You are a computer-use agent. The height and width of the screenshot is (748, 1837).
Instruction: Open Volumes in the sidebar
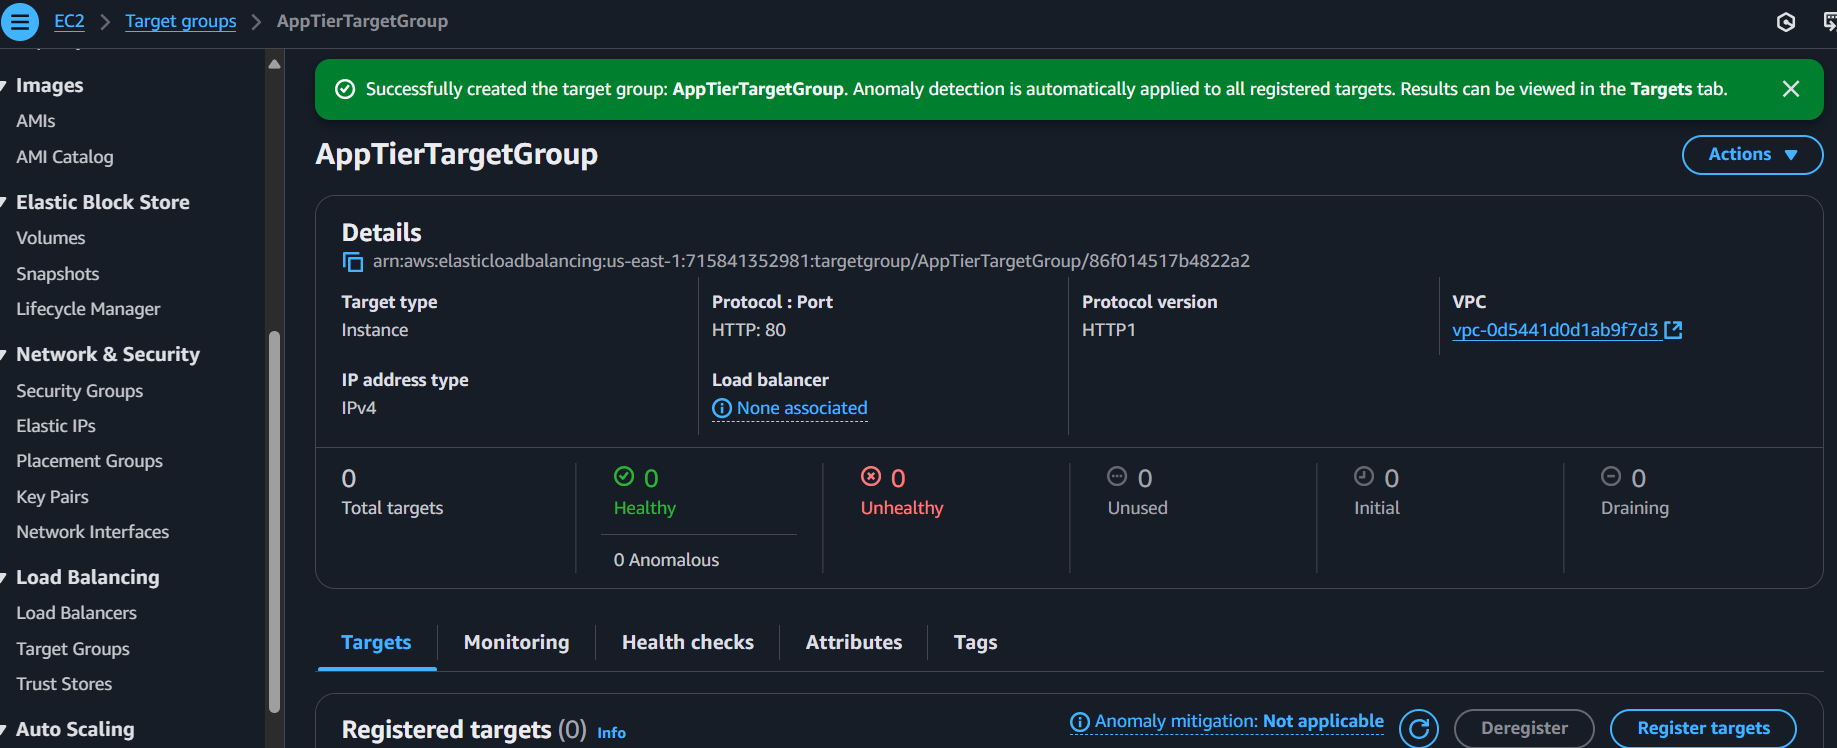(51, 238)
